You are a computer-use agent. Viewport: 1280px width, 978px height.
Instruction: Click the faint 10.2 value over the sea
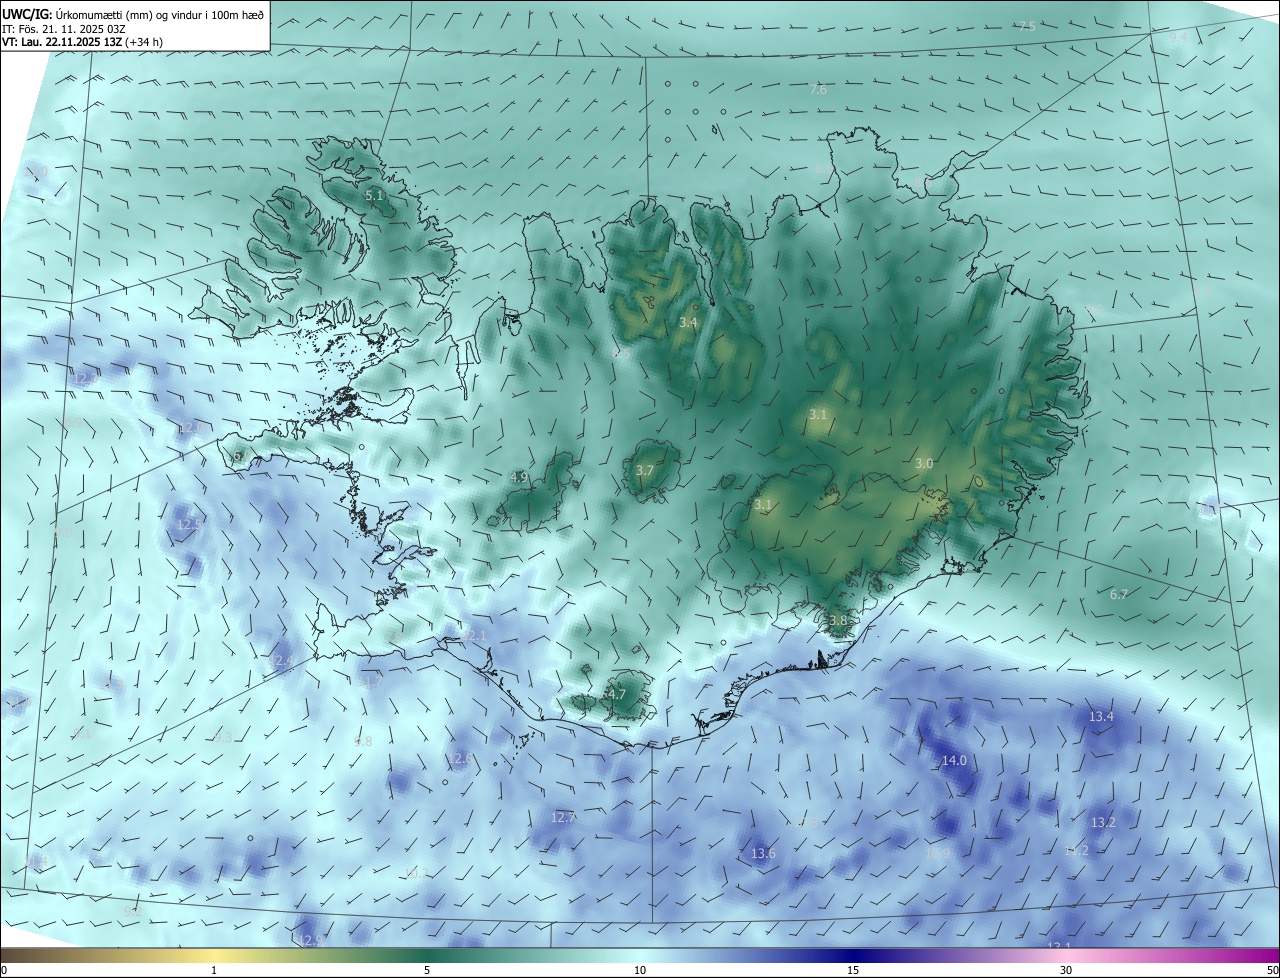416,873
